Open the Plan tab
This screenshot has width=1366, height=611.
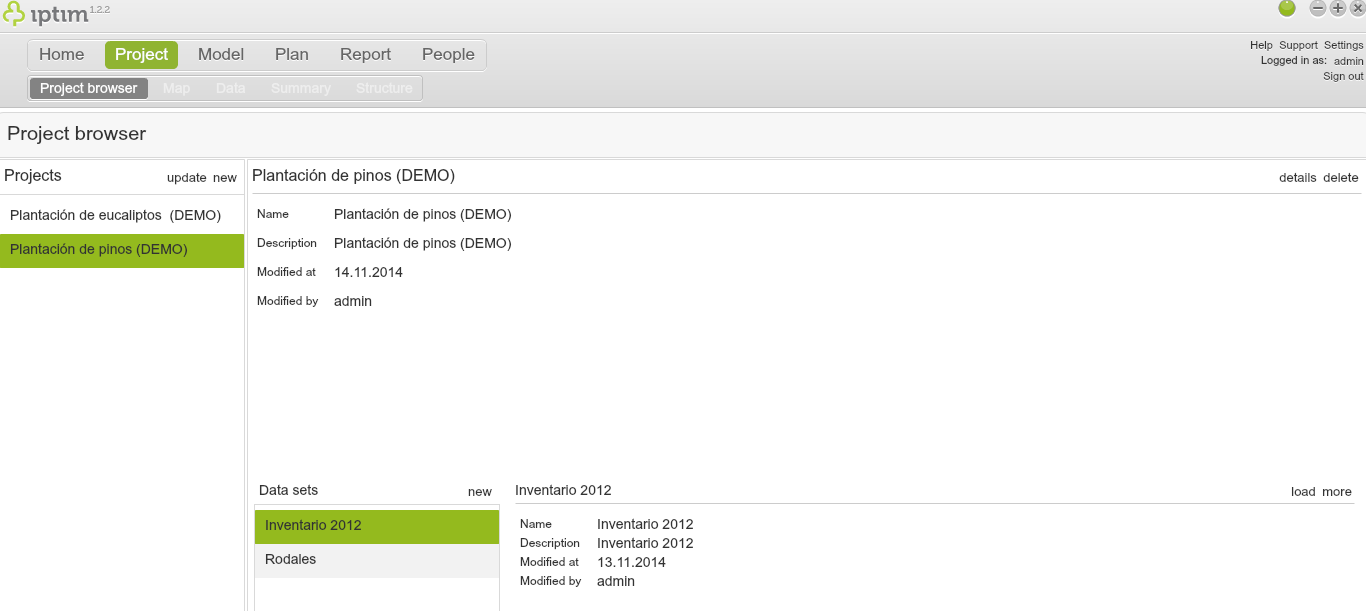[291, 54]
